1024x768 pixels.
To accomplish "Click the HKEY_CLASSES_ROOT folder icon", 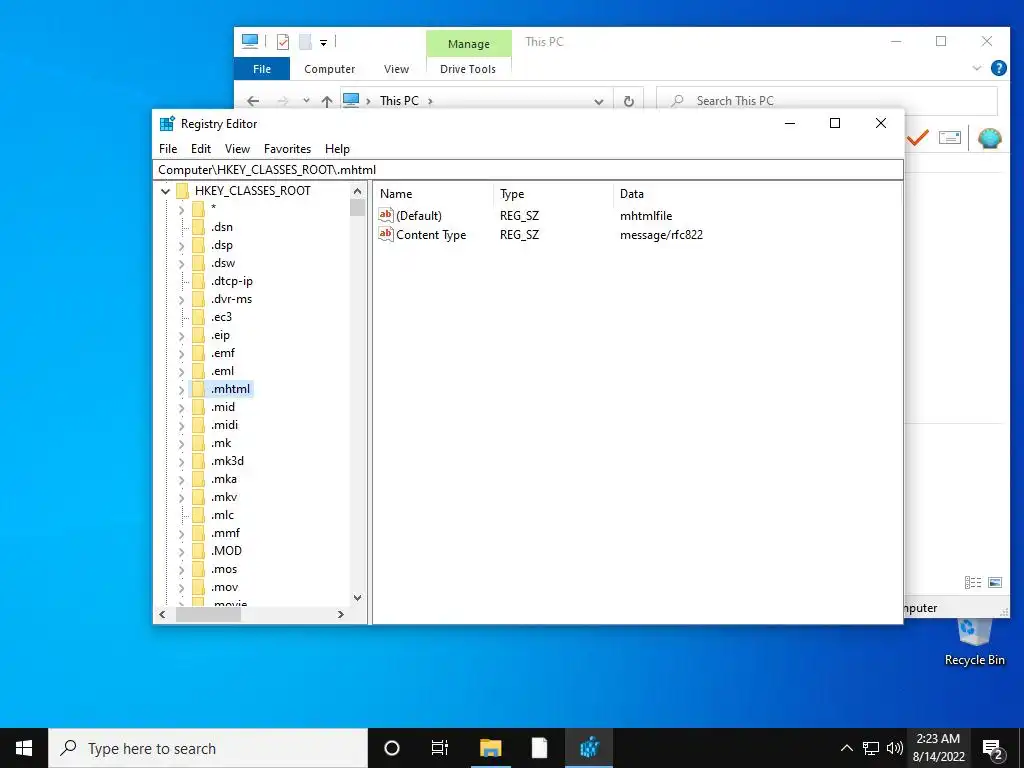I will [x=182, y=191].
